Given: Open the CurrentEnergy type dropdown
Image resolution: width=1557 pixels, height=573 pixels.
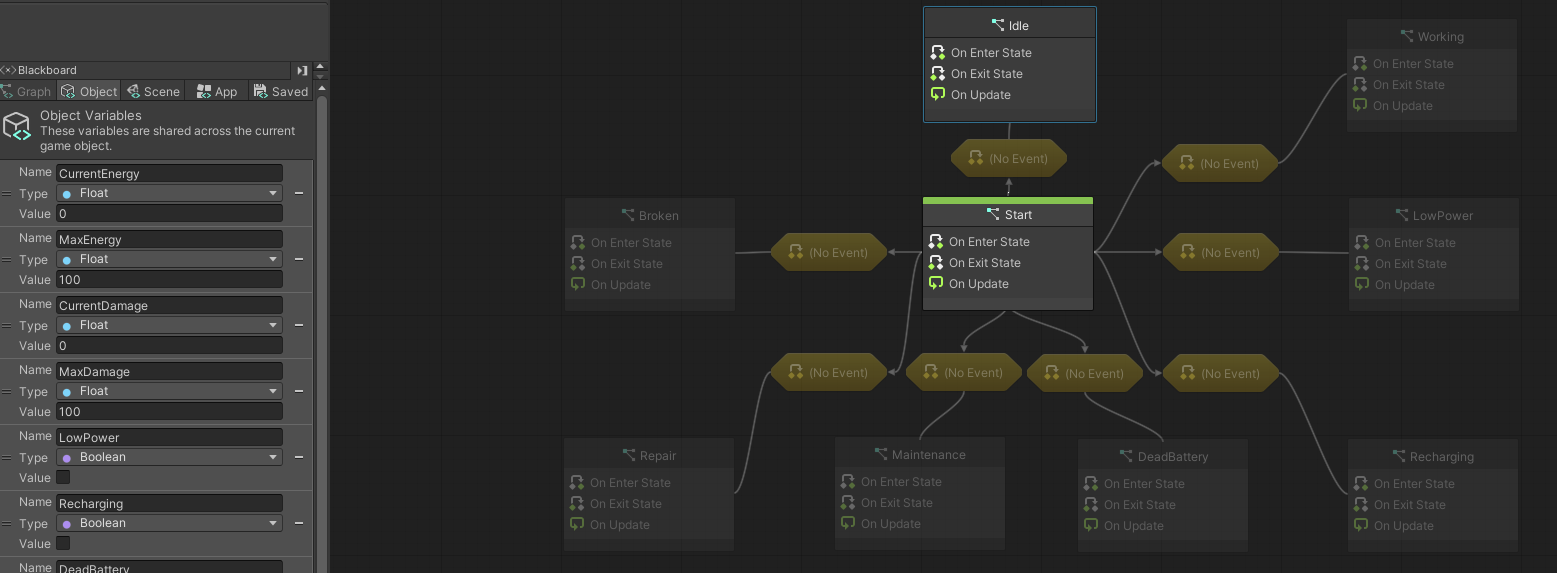Looking at the screenshot, I should [x=169, y=193].
